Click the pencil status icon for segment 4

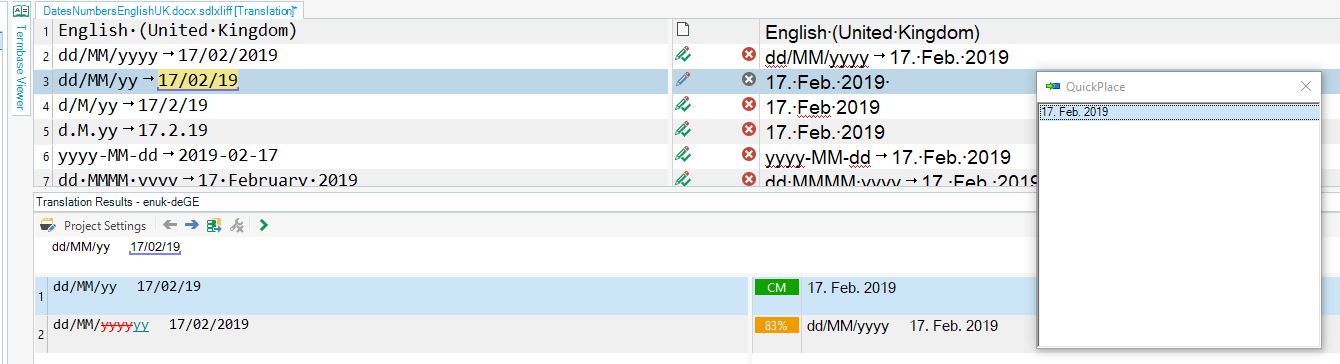click(x=683, y=105)
